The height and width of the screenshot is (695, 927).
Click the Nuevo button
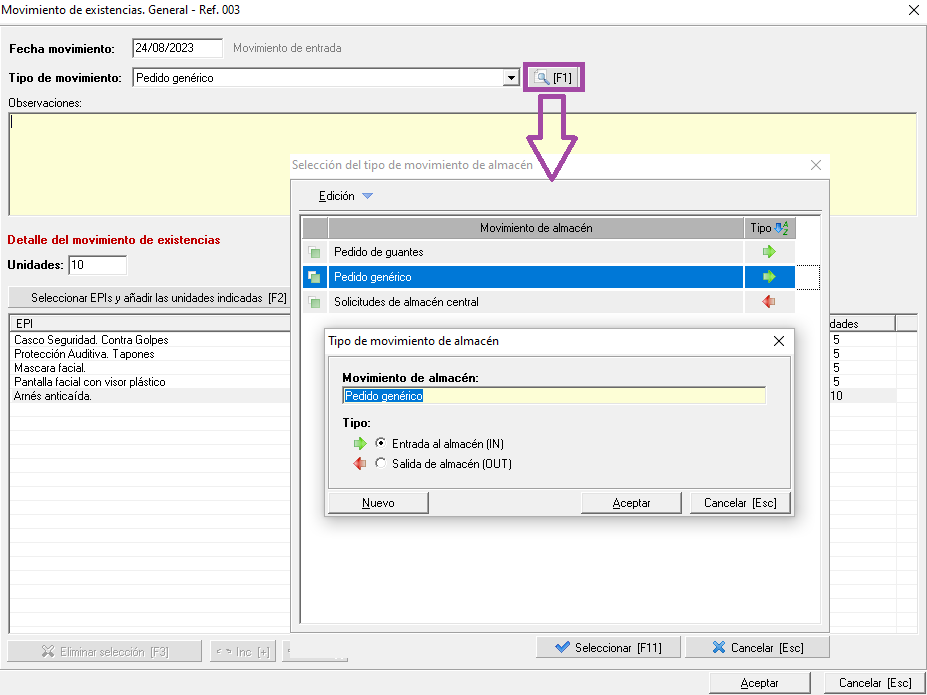pyautogui.click(x=378, y=503)
